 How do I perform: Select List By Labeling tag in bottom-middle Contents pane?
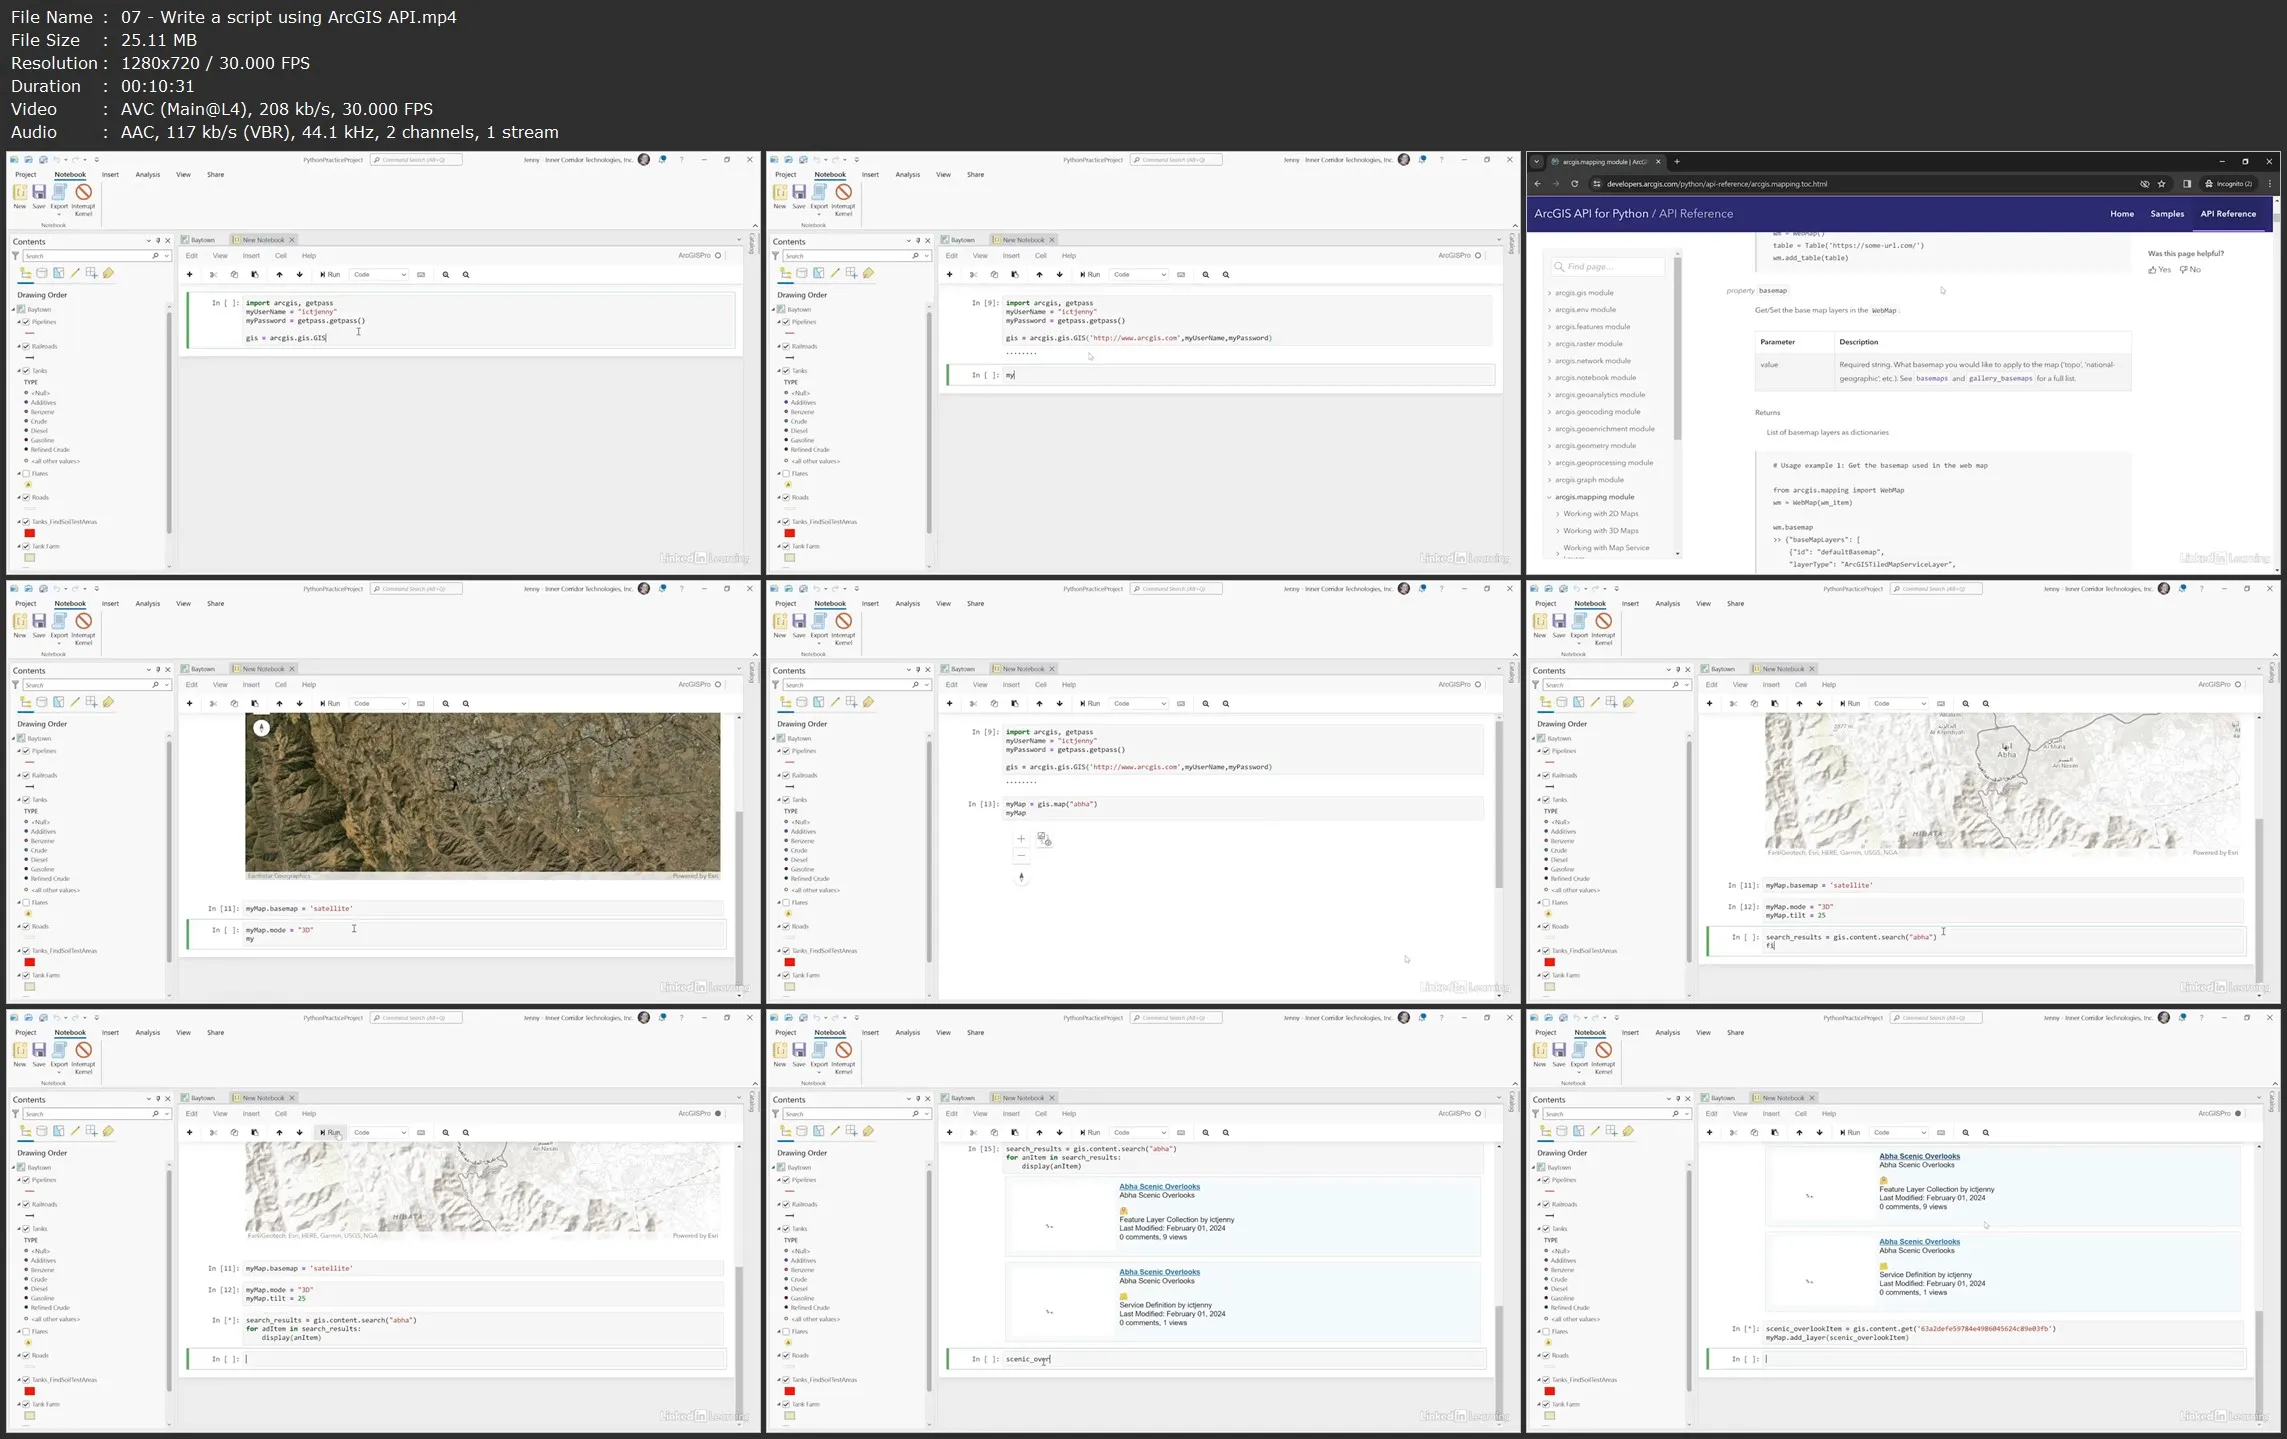[x=868, y=1131]
